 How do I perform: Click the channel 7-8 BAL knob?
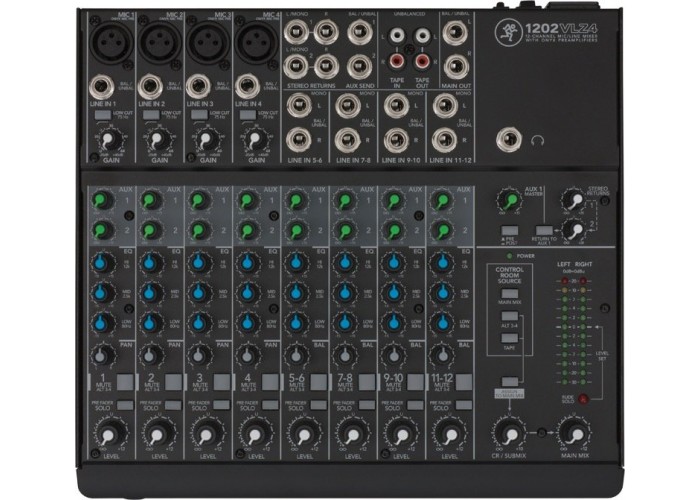point(344,356)
